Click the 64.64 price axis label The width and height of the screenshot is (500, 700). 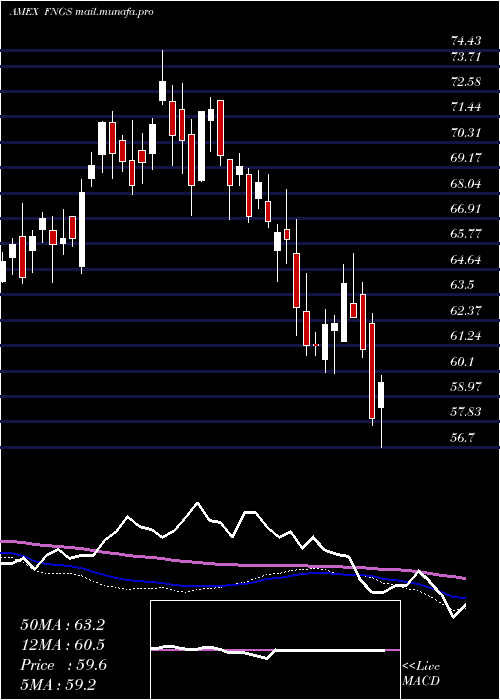466,259
